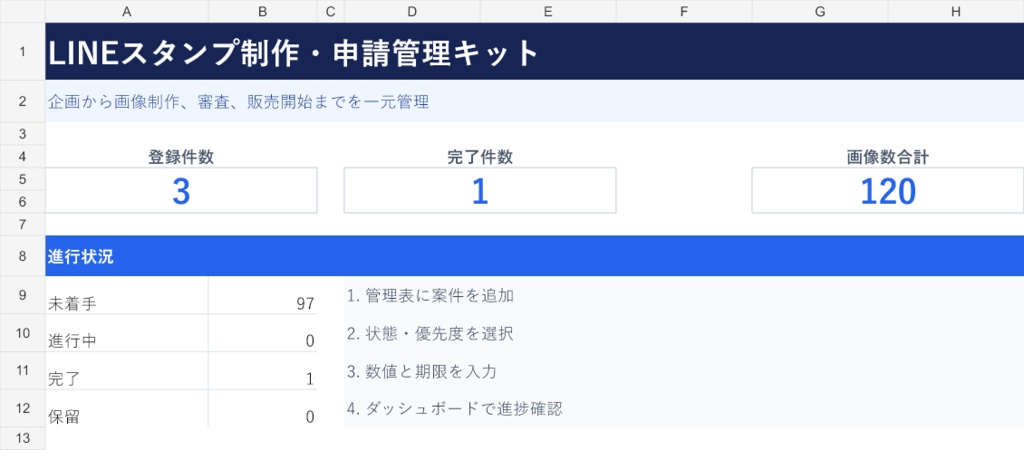Click step 2. 状態・優先度を選択
This screenshot has width=1024, height=450.
[430, 334]
